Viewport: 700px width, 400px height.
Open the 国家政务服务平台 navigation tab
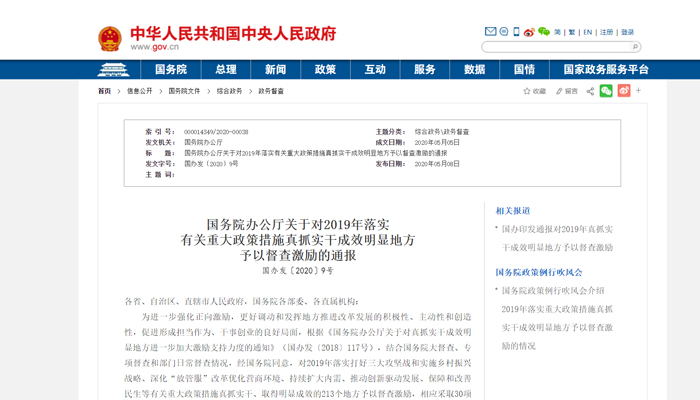(606, 70)
